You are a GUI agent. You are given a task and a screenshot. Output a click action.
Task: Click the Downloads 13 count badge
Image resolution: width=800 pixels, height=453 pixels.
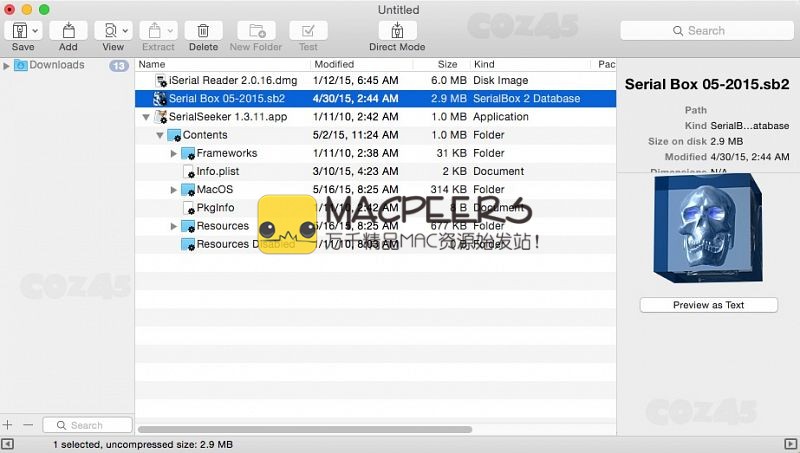pos(118,65)
